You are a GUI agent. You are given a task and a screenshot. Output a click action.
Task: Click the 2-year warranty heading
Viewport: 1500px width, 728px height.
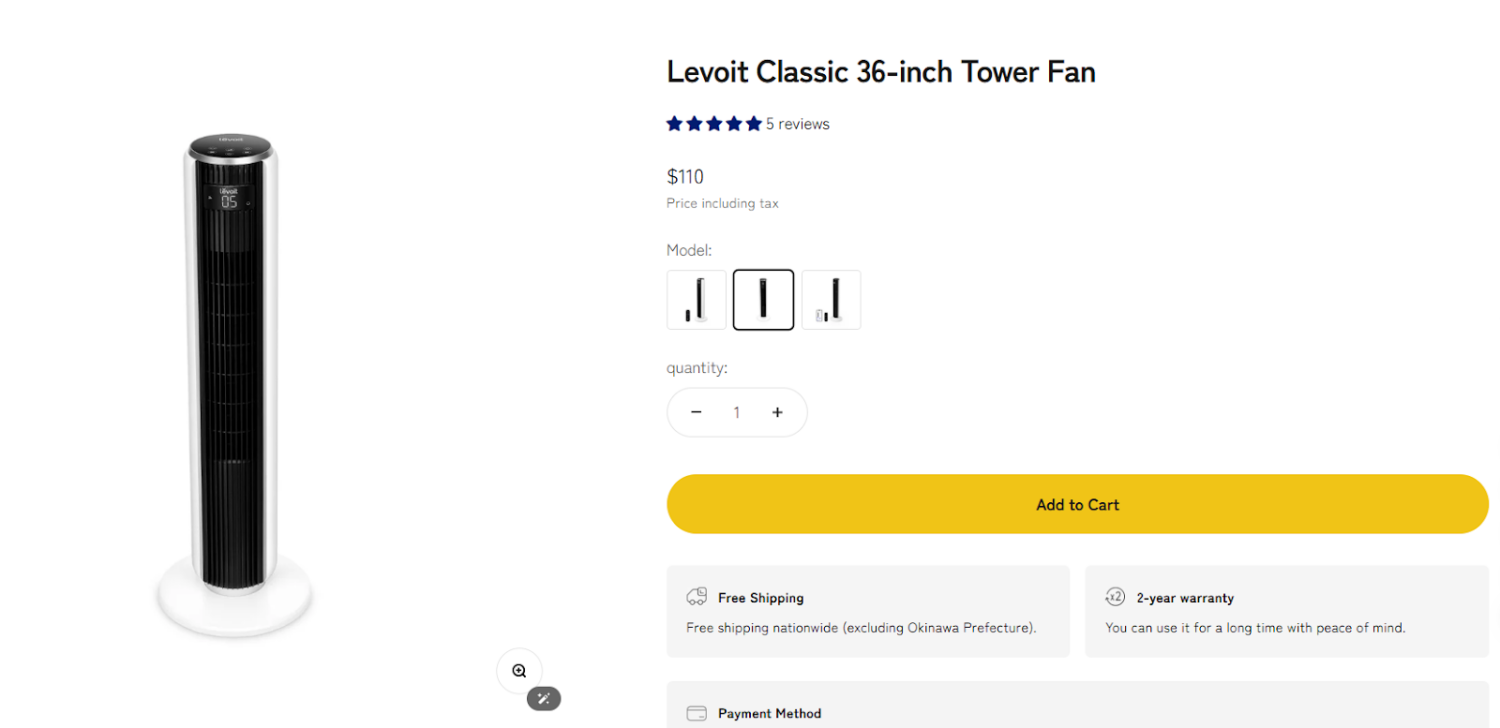pos(1185,598)
